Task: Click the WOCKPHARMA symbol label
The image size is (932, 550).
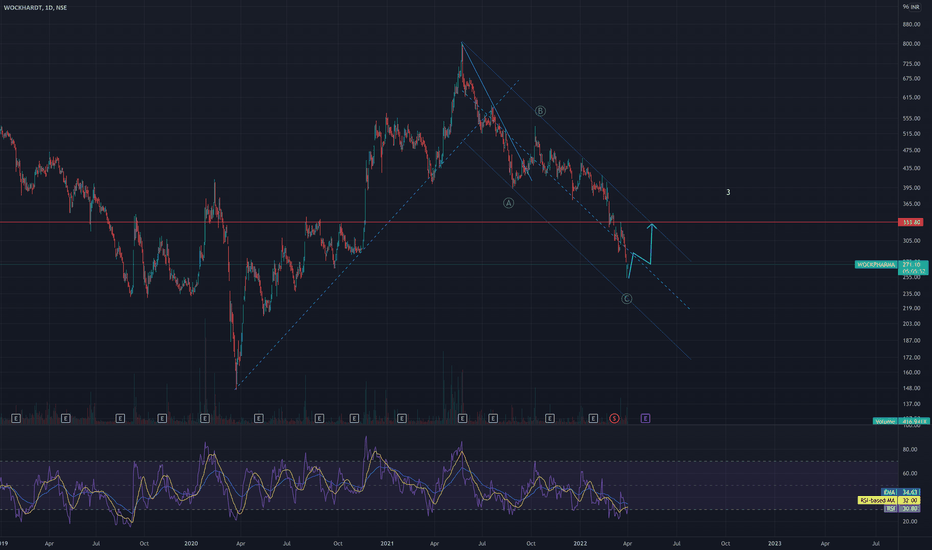Action: click(x=876, y=265)
